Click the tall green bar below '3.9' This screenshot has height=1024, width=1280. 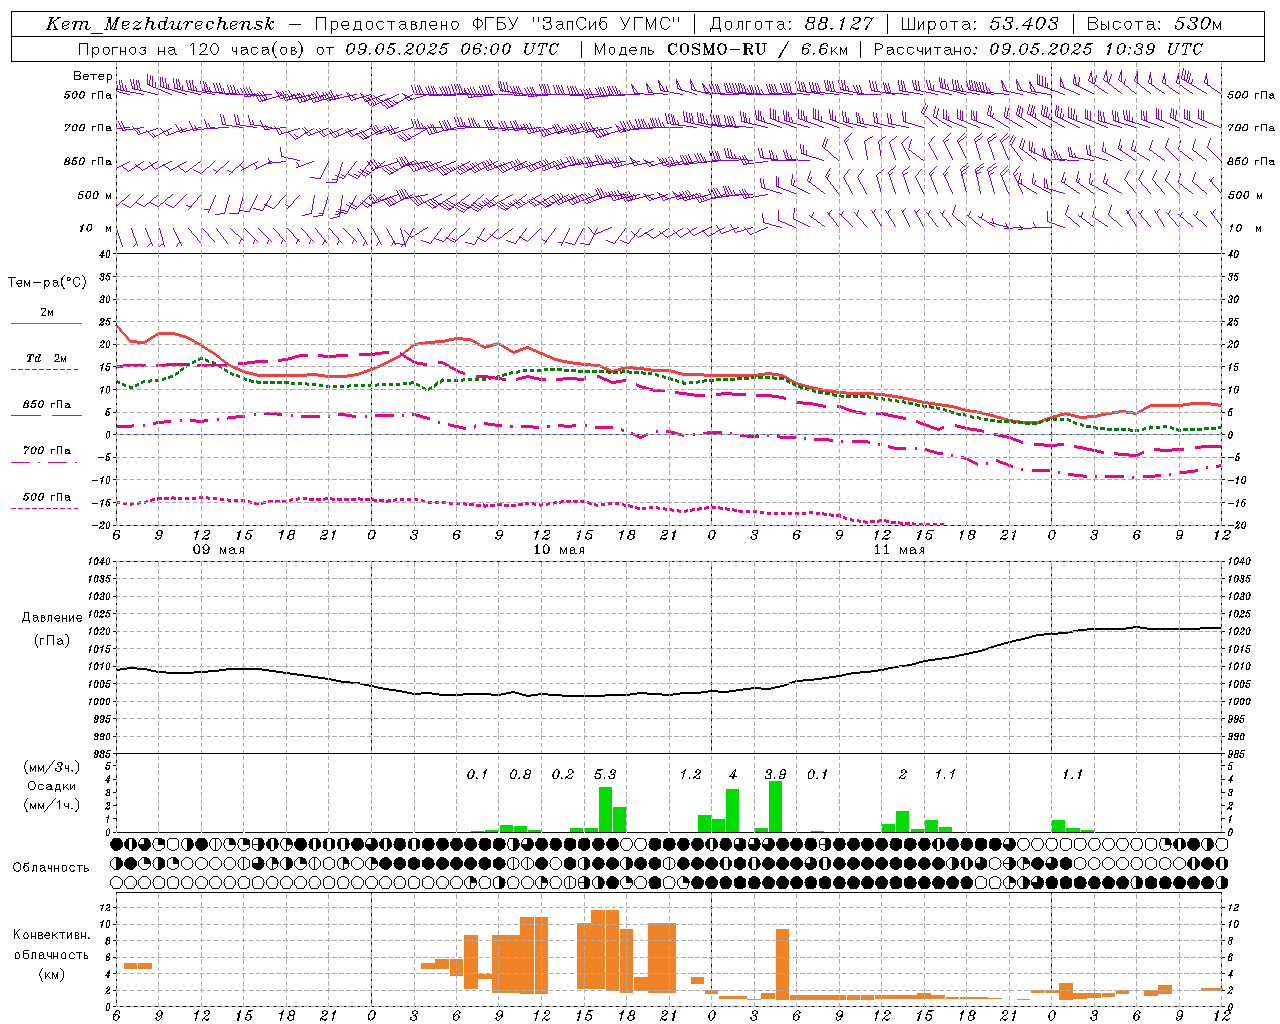775,807
